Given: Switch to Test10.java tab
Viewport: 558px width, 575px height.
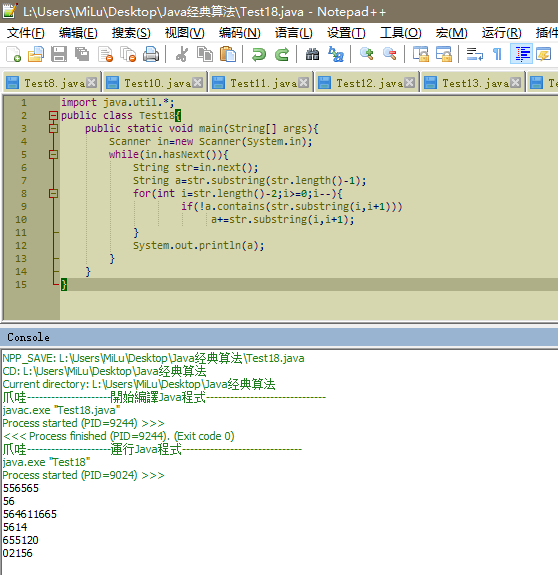Looking at the screenshot, I should tap(154, 83).
